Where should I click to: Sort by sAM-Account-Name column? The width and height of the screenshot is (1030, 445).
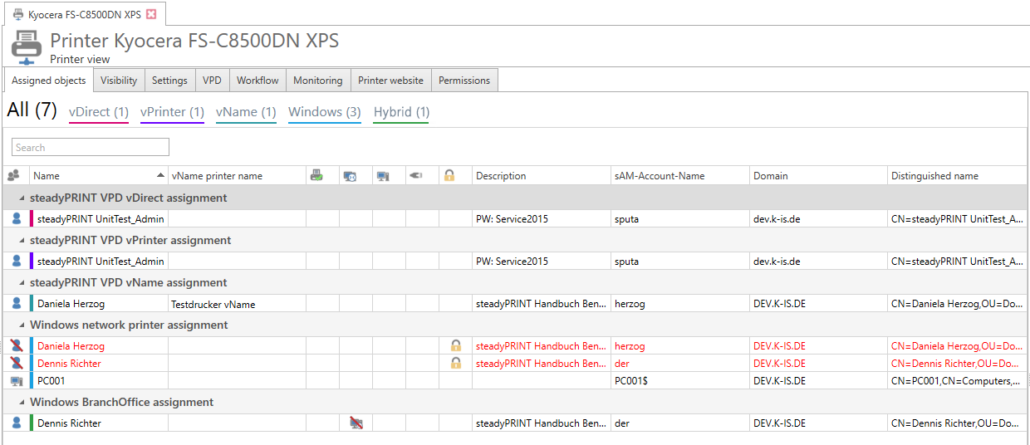tap(679, 176)
